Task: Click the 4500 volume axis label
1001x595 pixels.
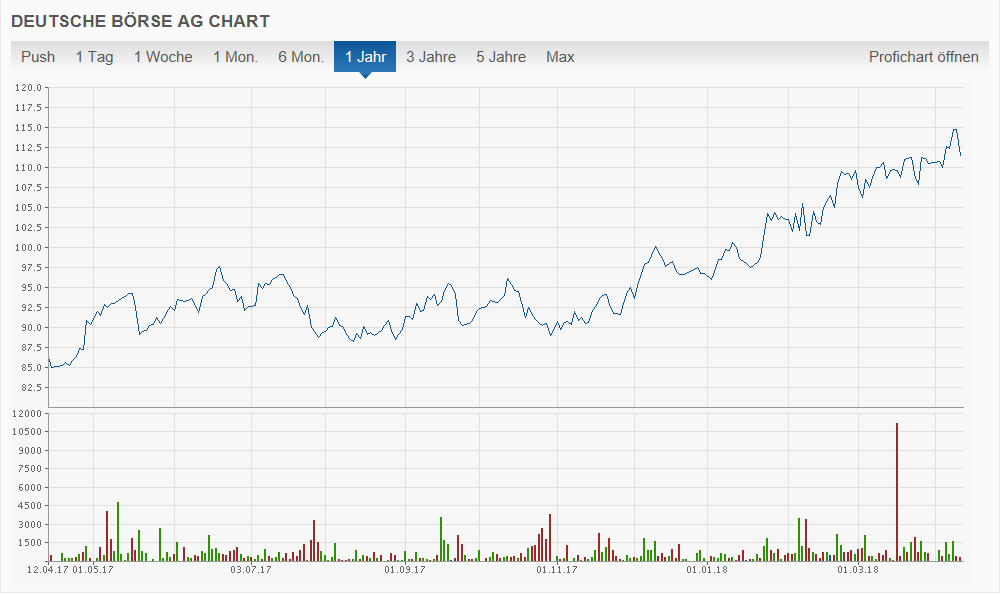Action: click(x=29, y=506)
